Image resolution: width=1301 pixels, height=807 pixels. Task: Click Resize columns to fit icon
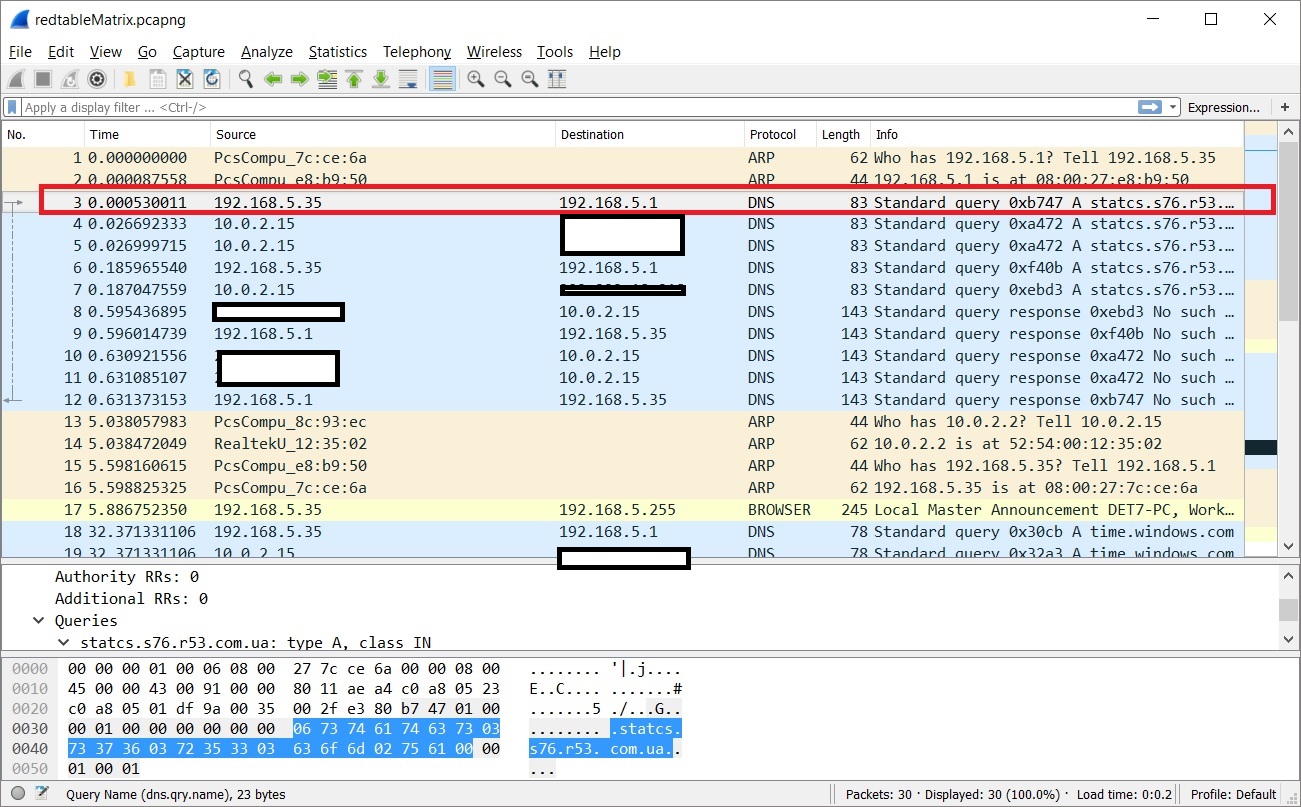557,79
